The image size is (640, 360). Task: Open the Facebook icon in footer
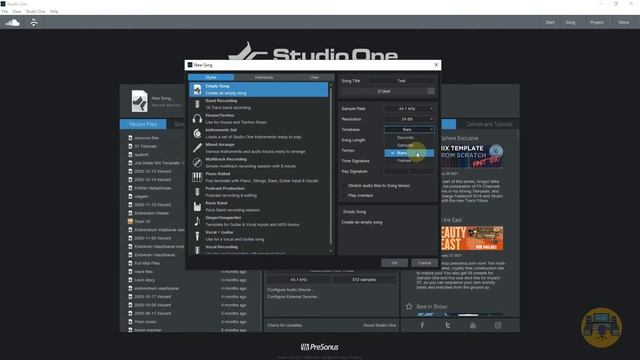(x=422, y=325)
